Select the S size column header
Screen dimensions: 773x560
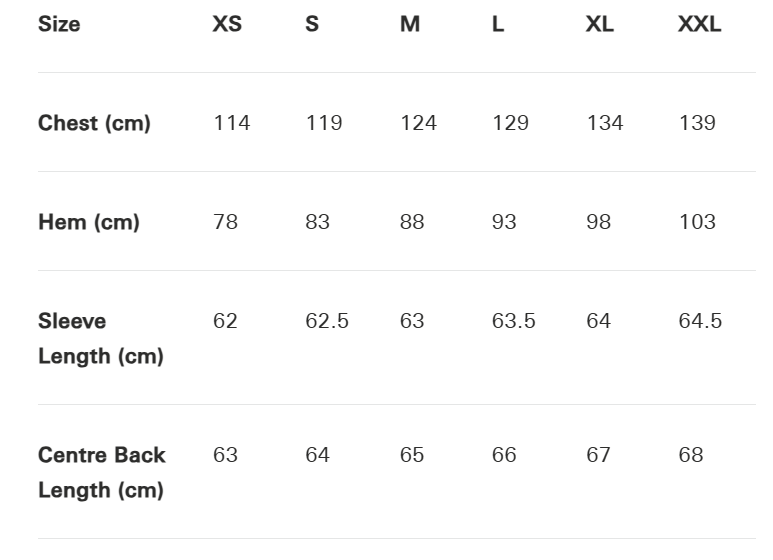(x=312, y=24)
